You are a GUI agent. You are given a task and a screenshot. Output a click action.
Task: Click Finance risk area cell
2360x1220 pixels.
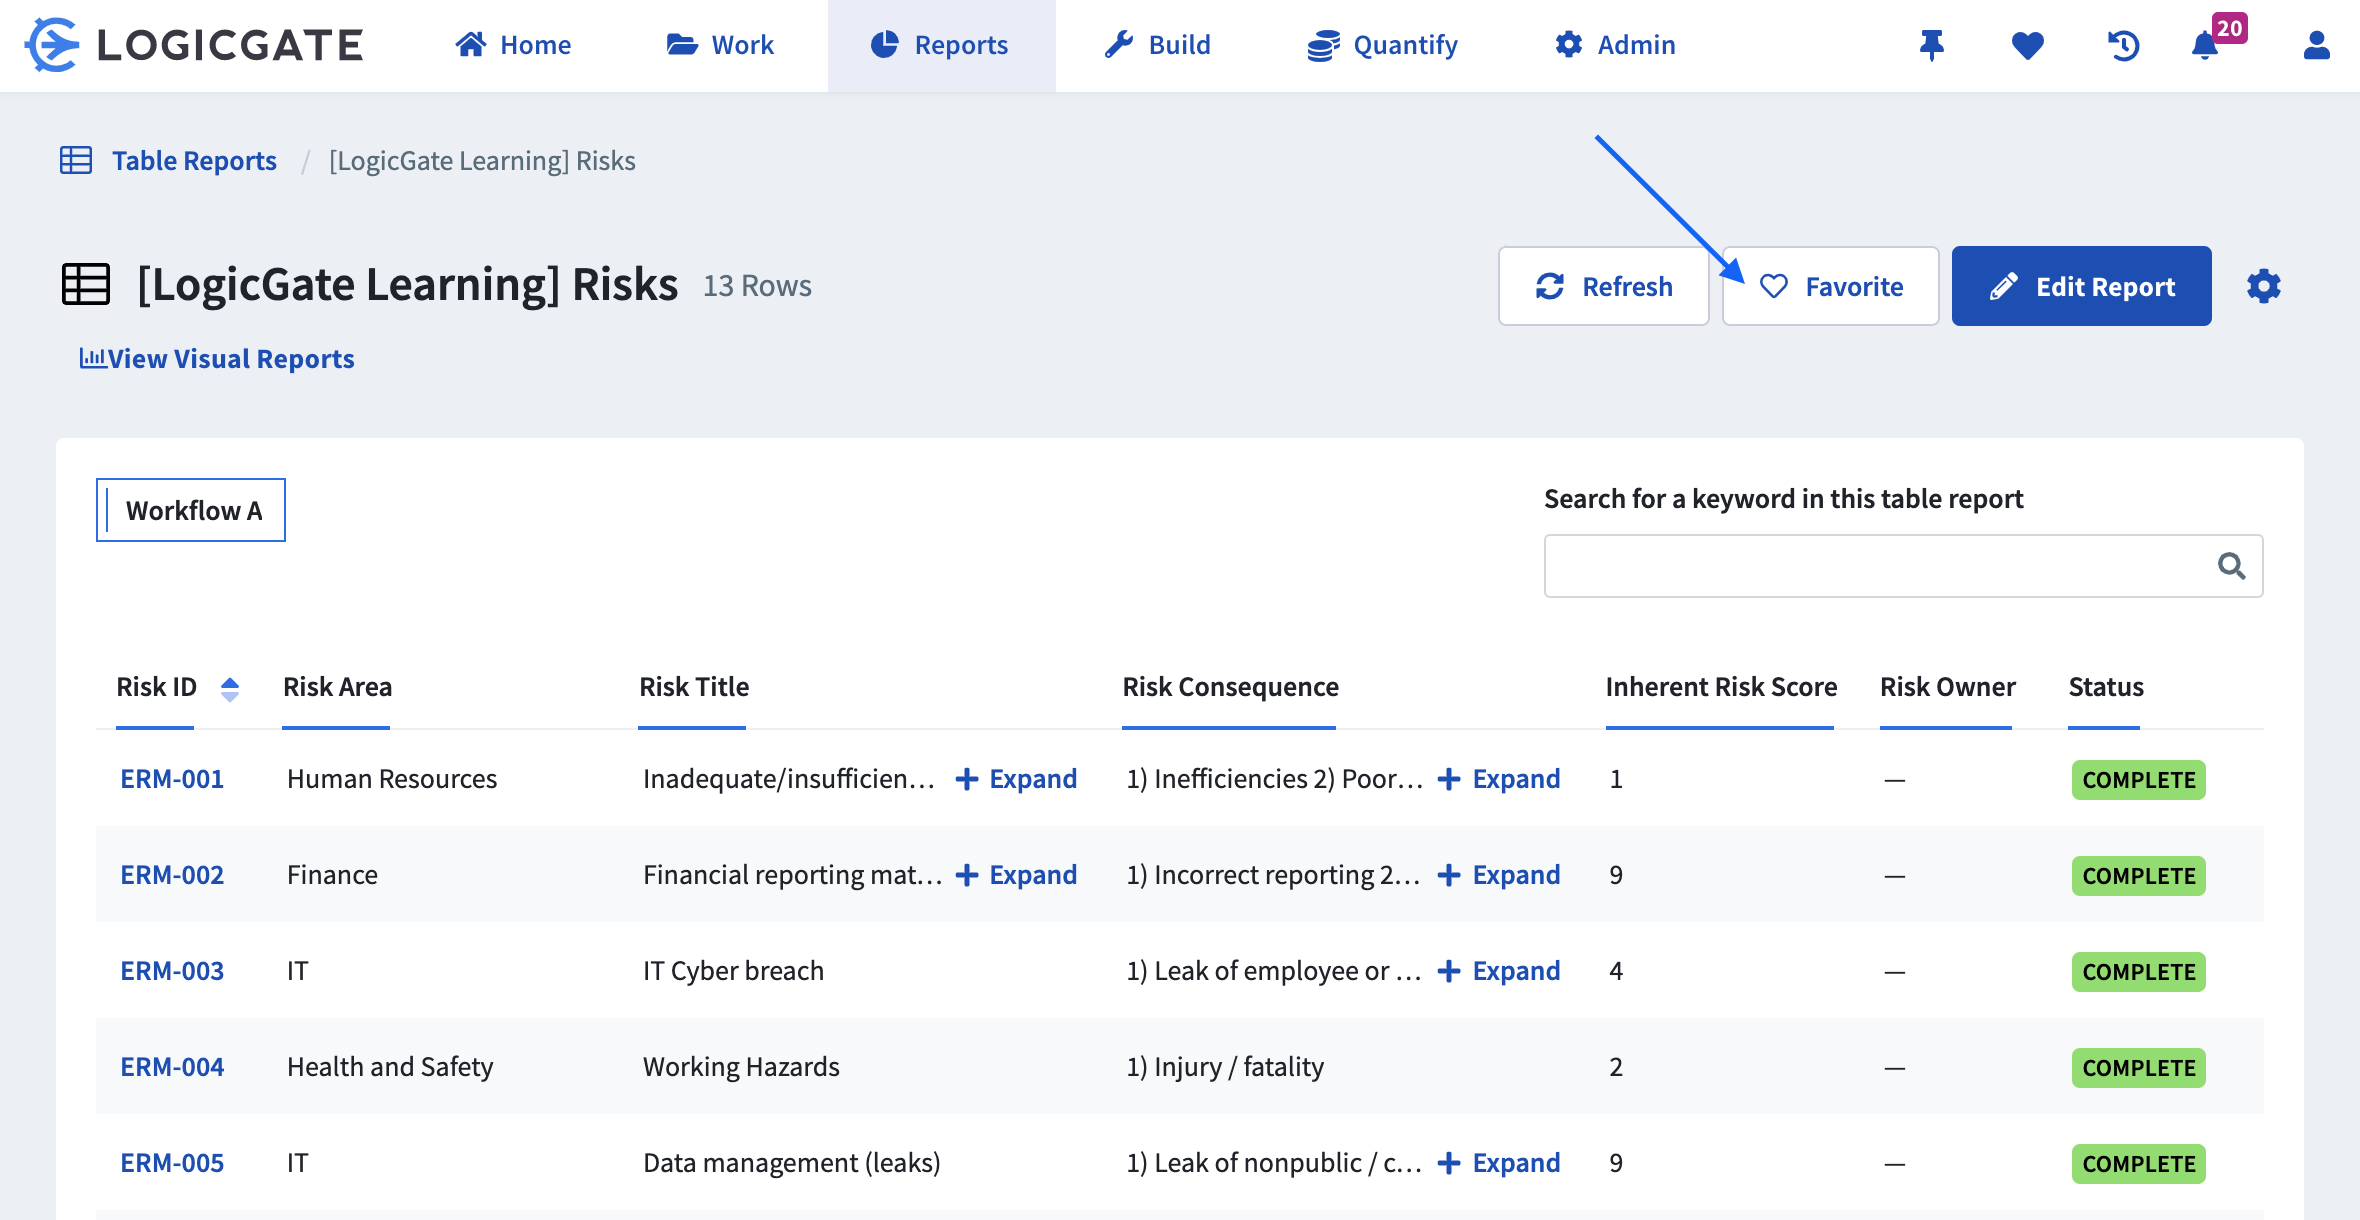point(332,875)
